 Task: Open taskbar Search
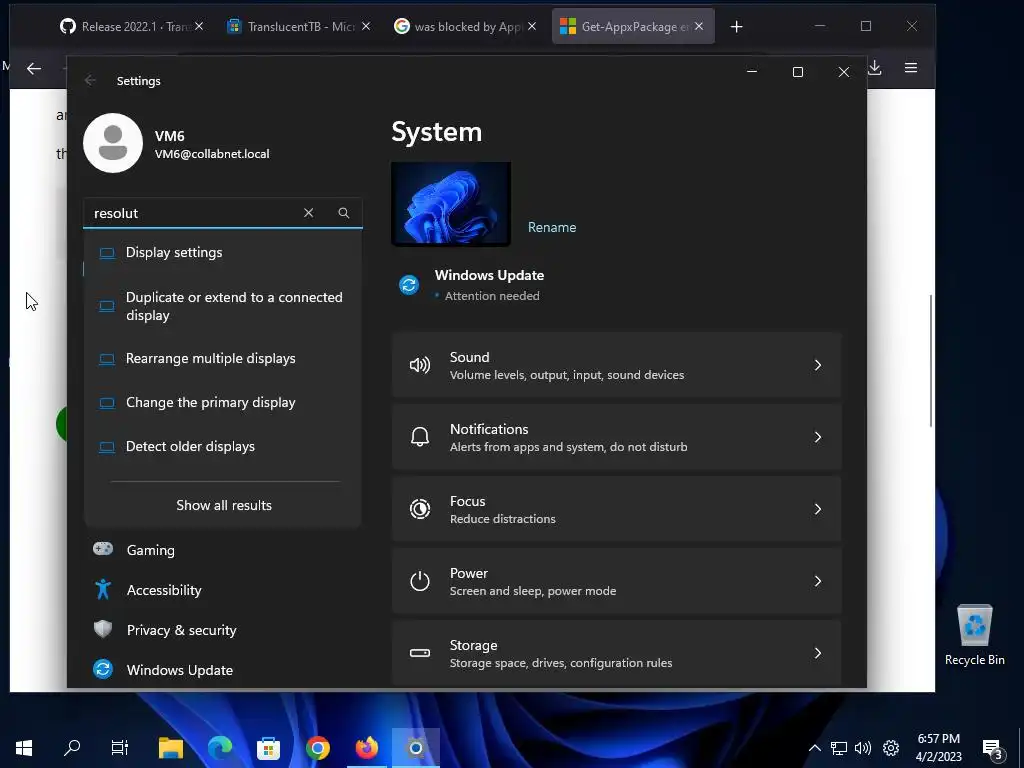72,748
